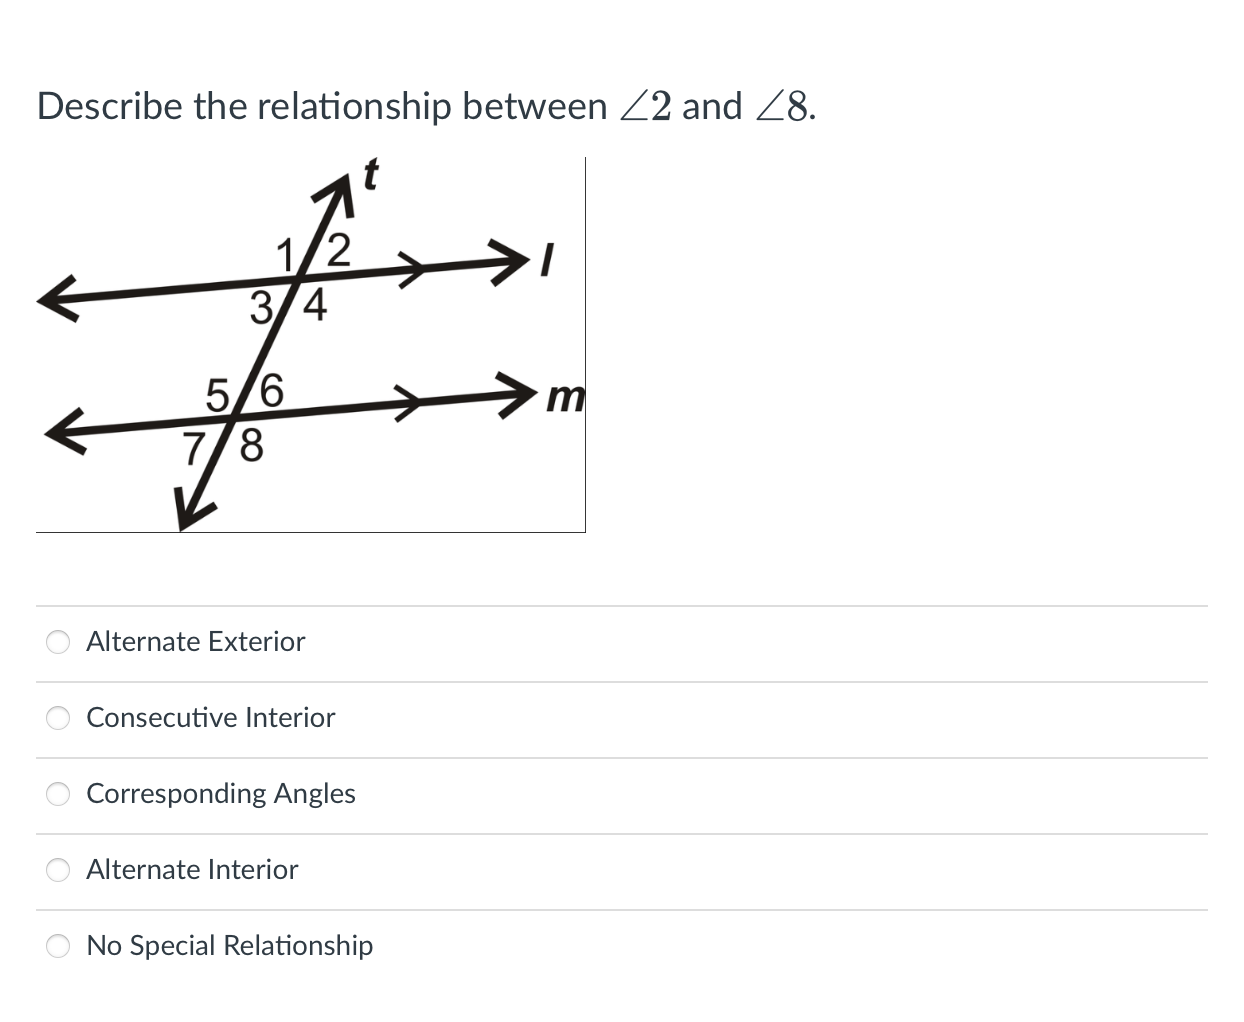This screenshot has height=1022, width=1244.
Task: Click the label m on the lower line
Action: pos(564,398)
